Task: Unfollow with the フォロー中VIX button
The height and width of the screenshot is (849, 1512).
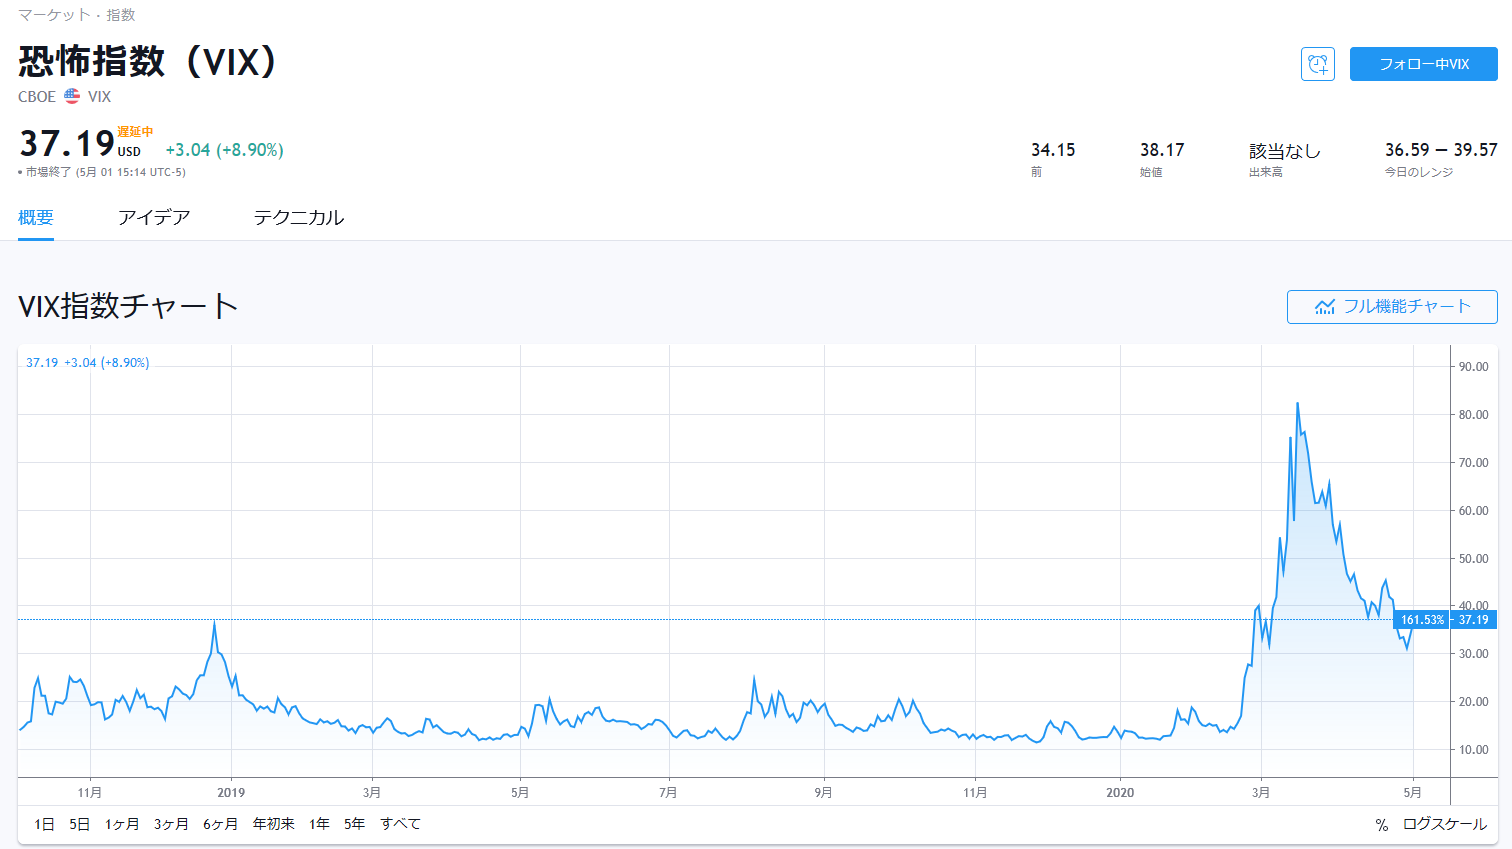Action: [1423, 64]
